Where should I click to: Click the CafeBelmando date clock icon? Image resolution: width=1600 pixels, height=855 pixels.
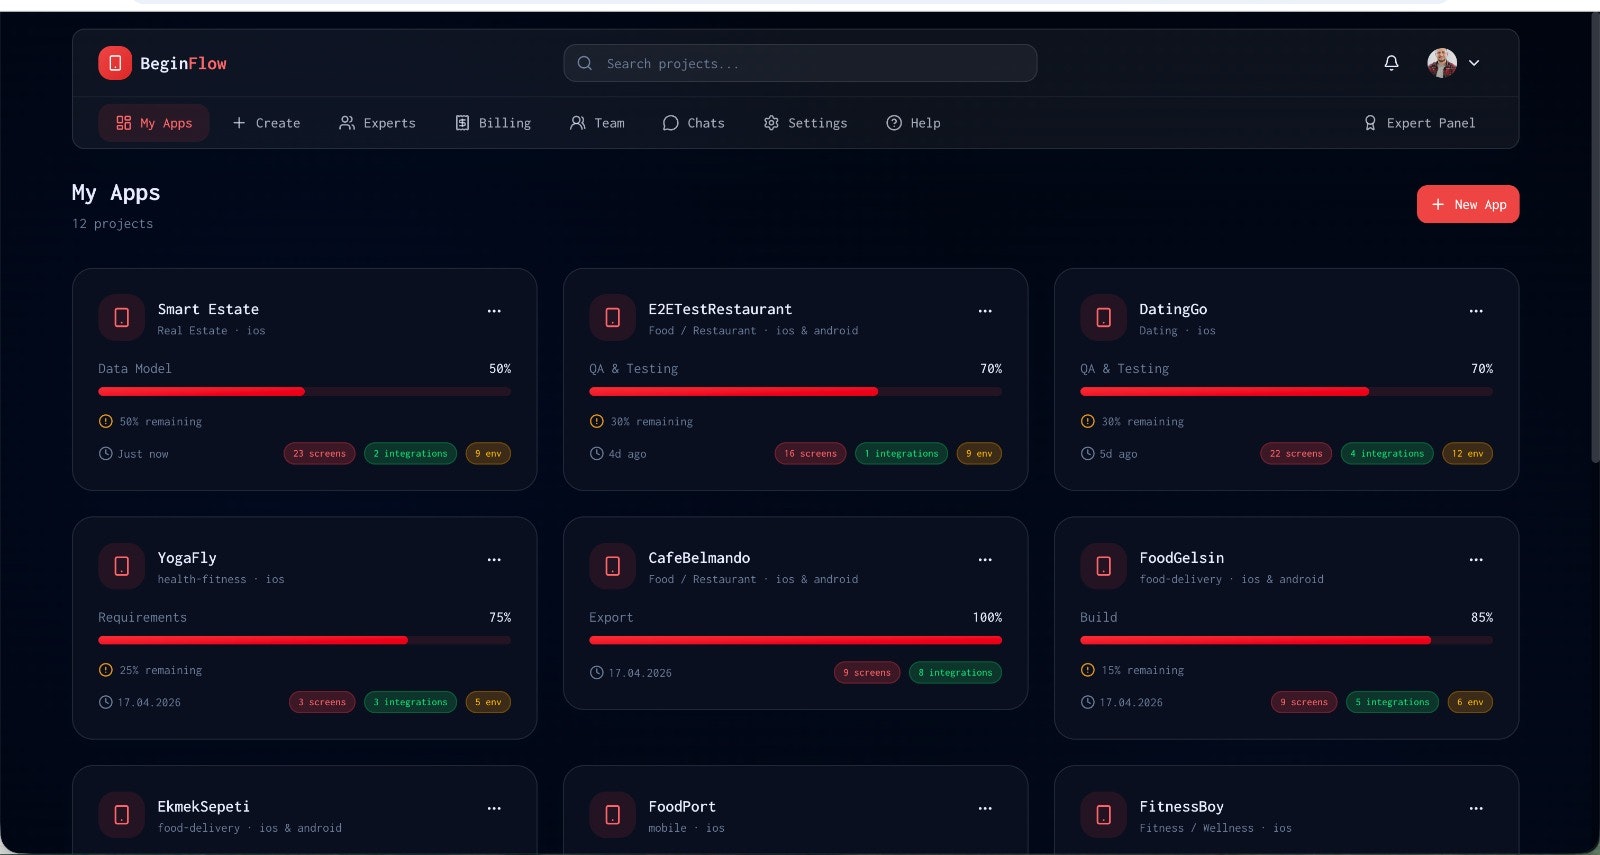(x=596, y=673)
